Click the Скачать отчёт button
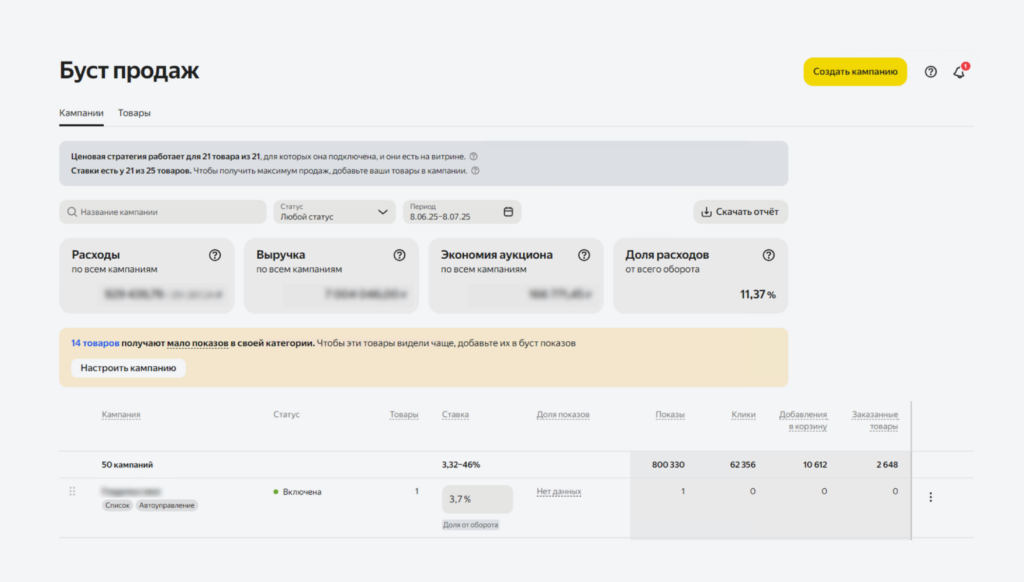 pos(740,212)
